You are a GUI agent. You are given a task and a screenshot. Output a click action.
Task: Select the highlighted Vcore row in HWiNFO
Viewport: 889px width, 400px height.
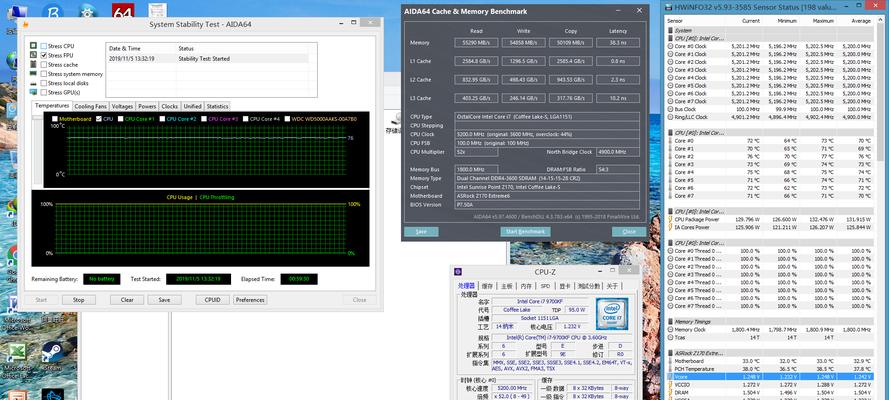769,376
